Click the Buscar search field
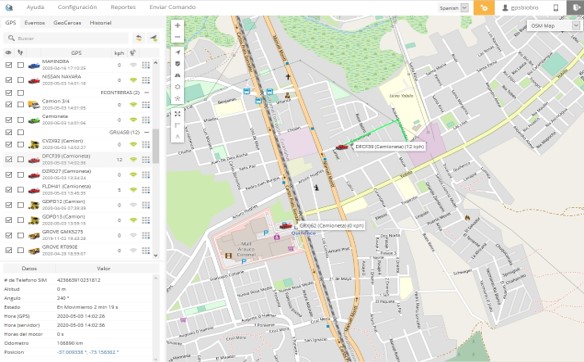The image size is (584, 362). pos(66,38)
